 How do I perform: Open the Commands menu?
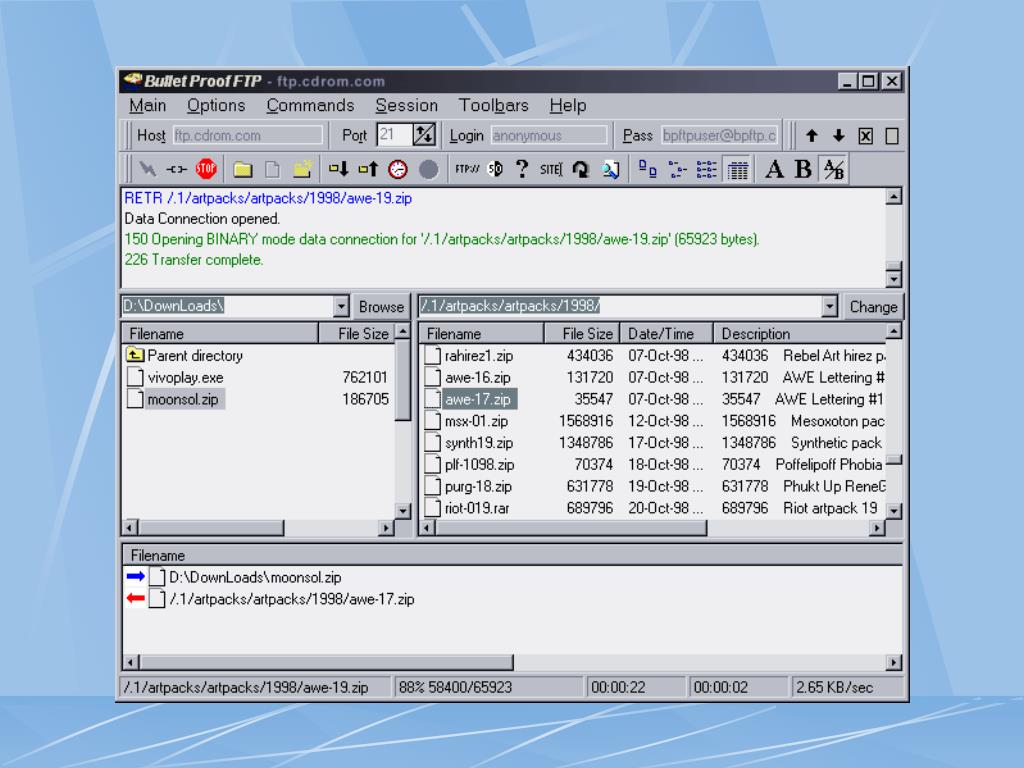[x=310, y=106]
